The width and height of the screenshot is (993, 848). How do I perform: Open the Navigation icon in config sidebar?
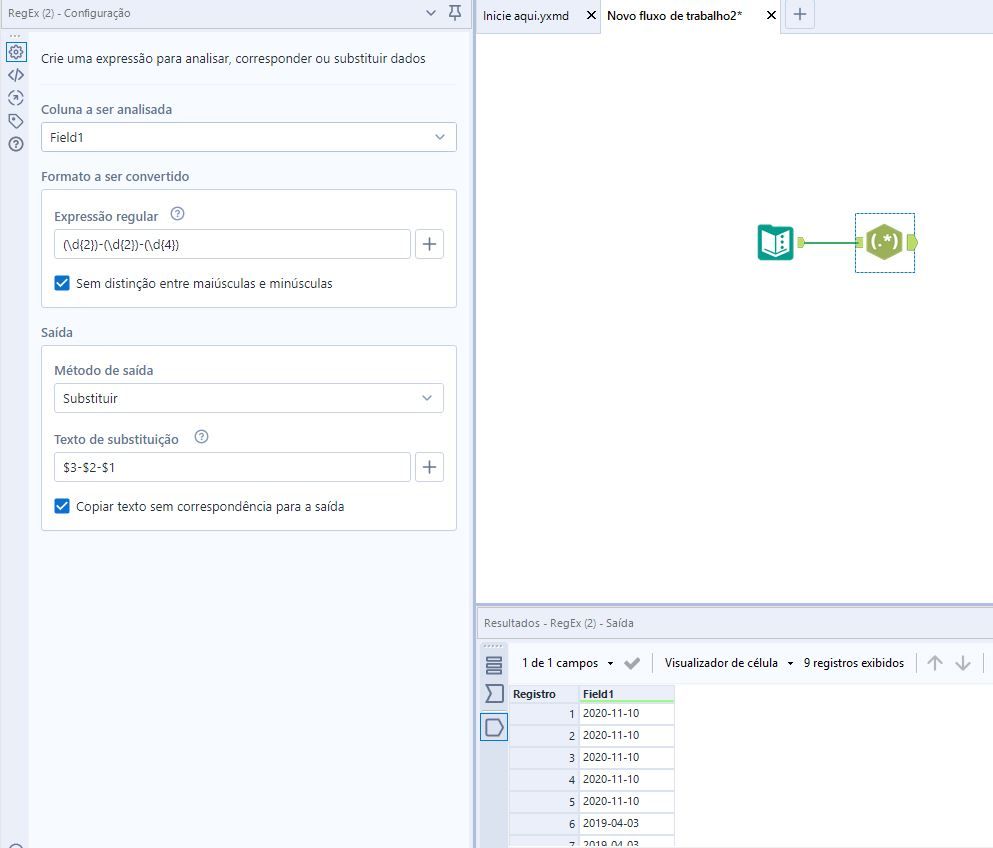16,98
